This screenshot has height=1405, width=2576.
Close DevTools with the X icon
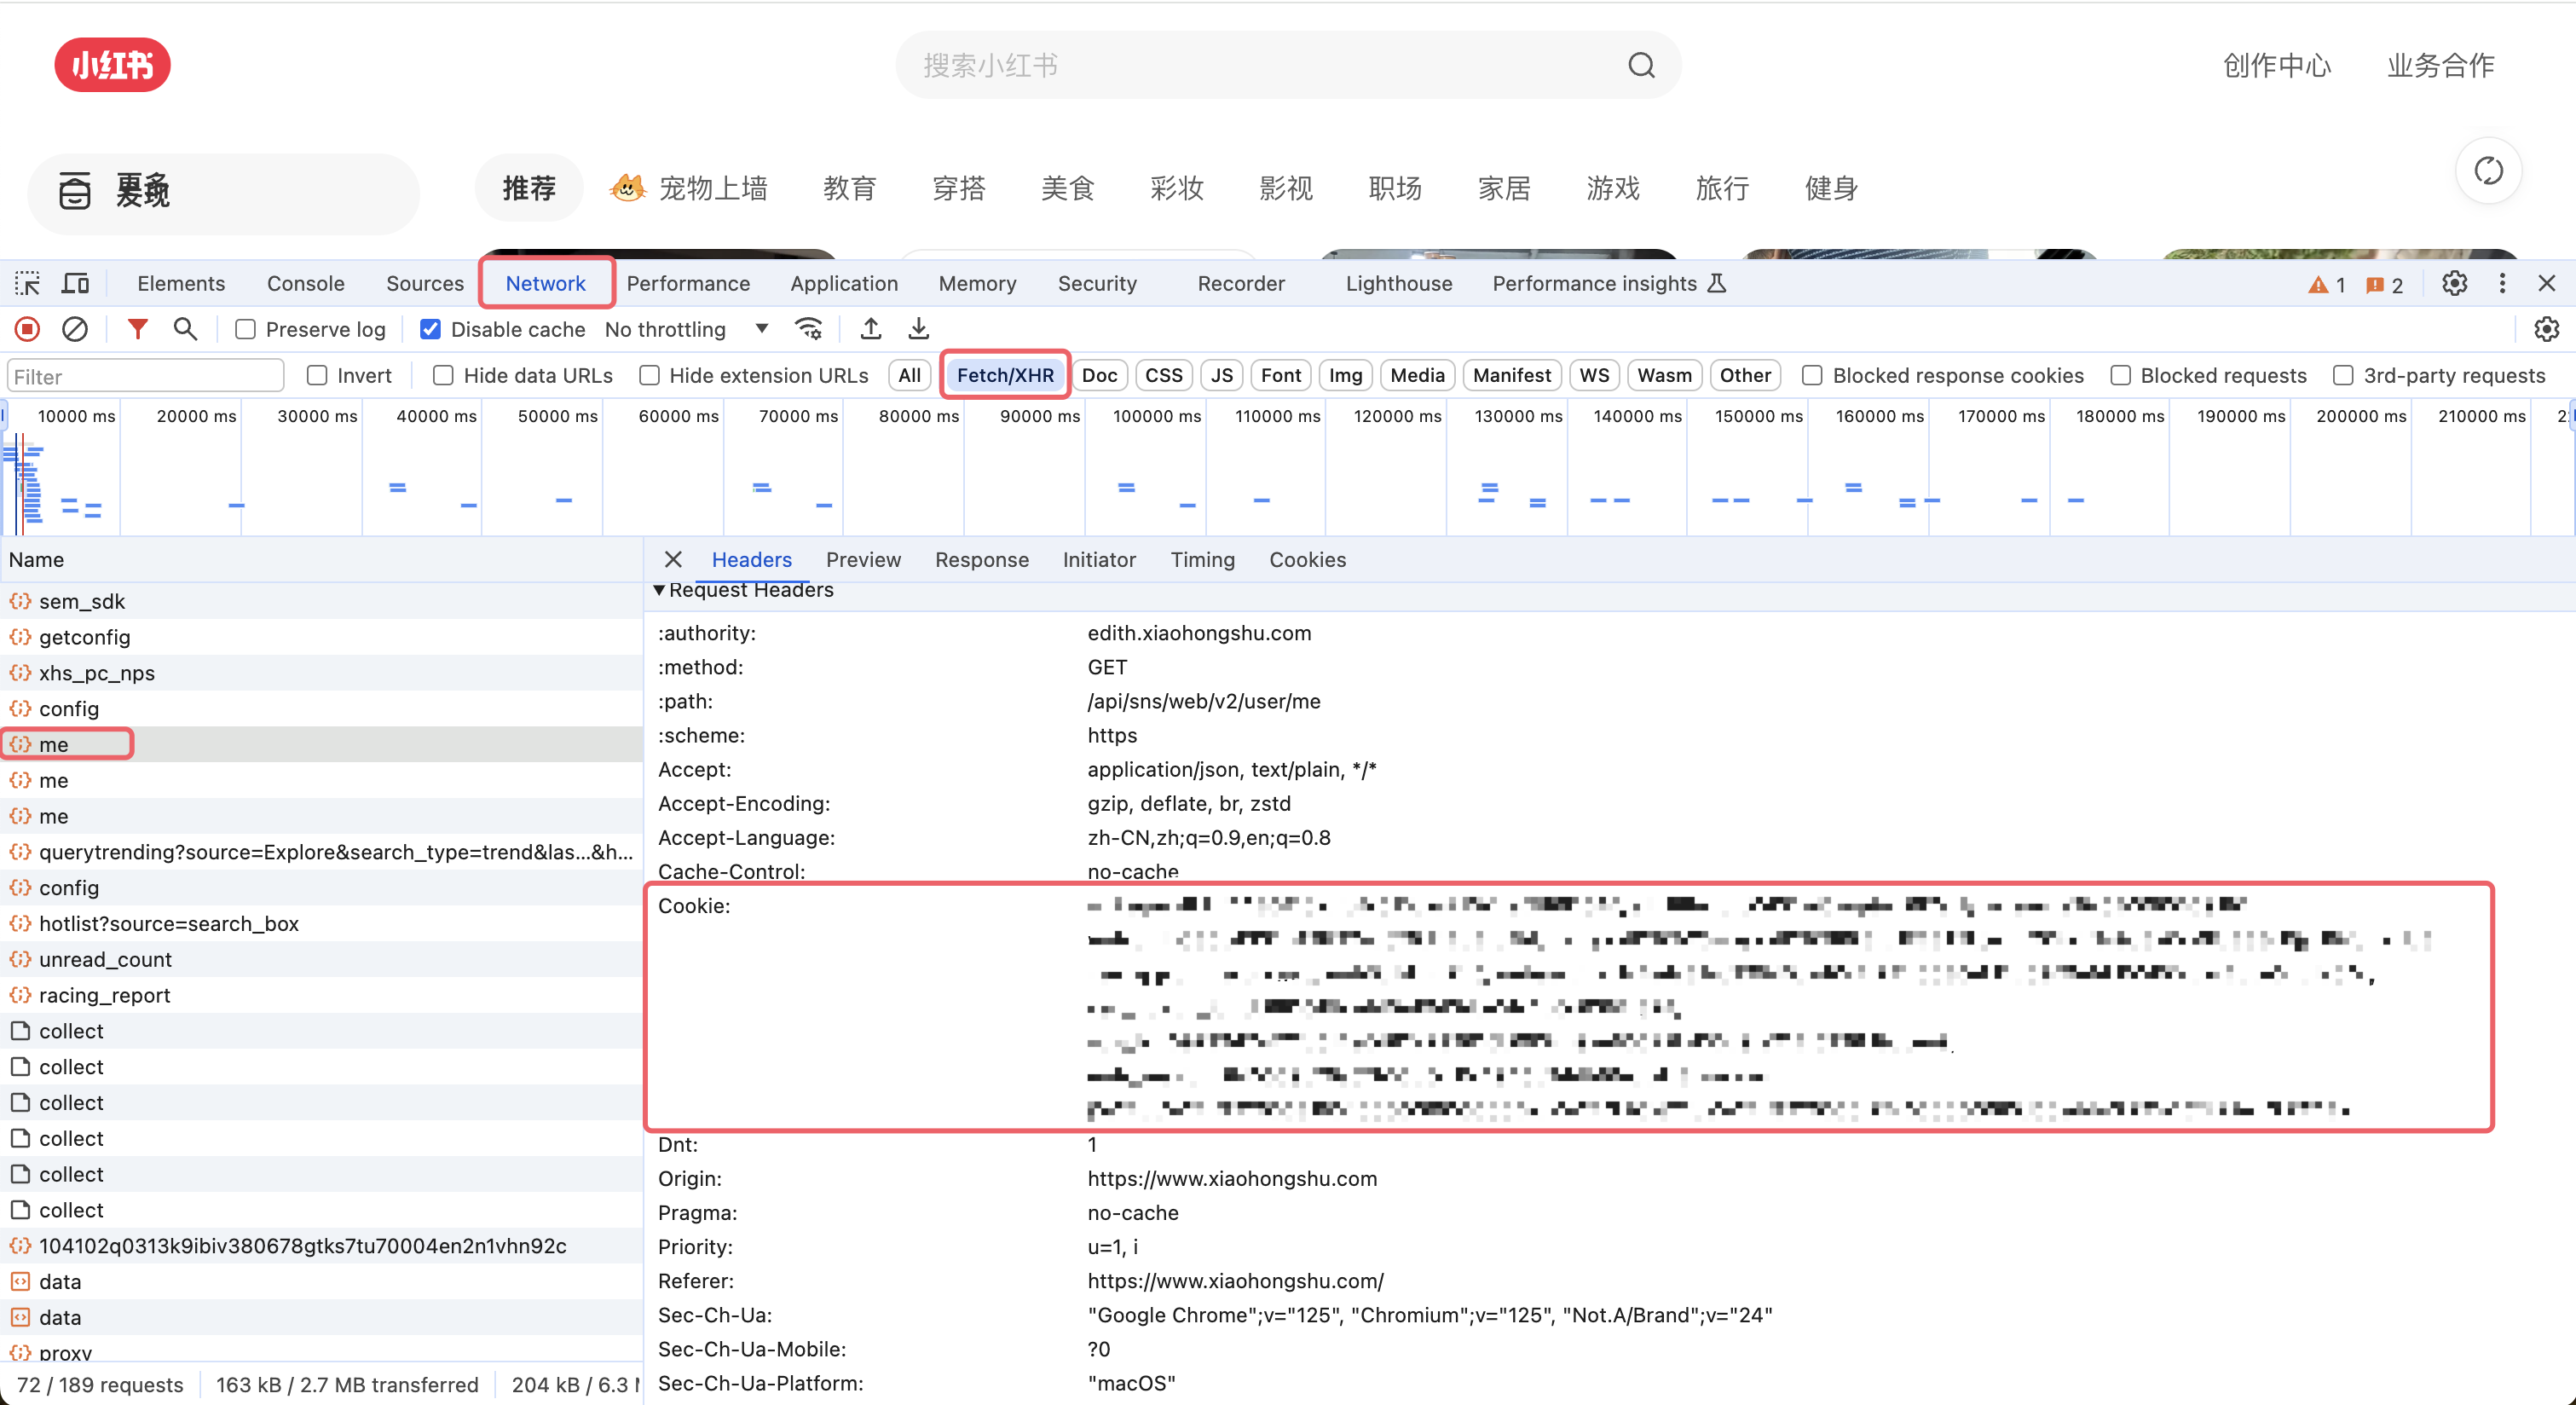coord(2547,284)
